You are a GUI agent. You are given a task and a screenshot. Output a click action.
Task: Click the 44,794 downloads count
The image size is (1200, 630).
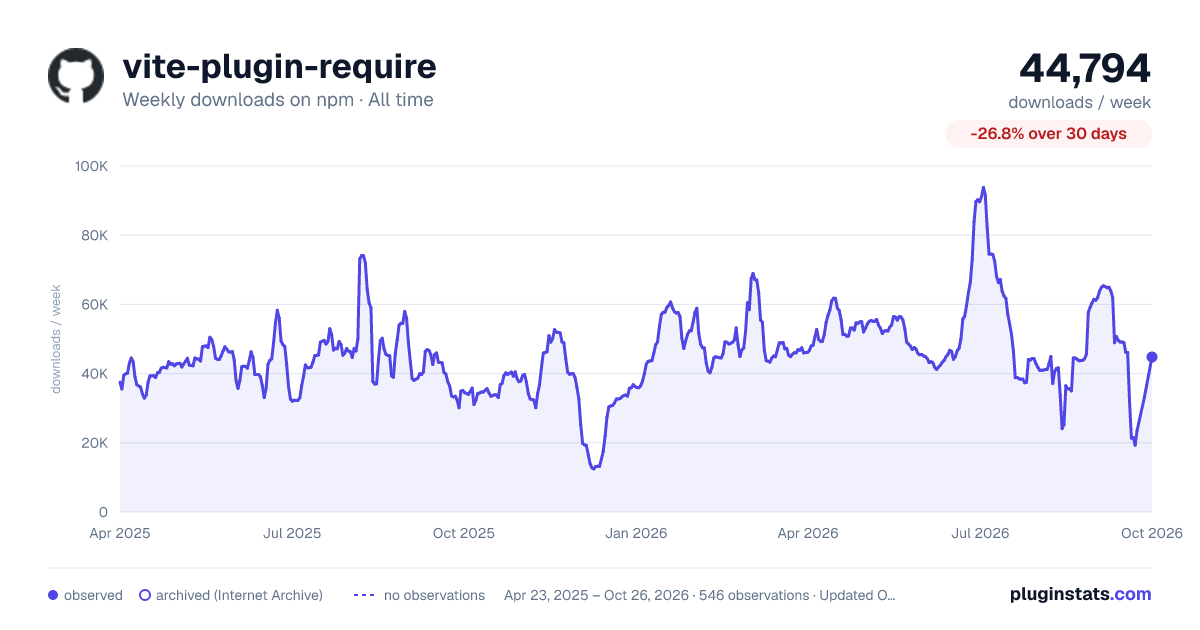(x=1085, y=68)
